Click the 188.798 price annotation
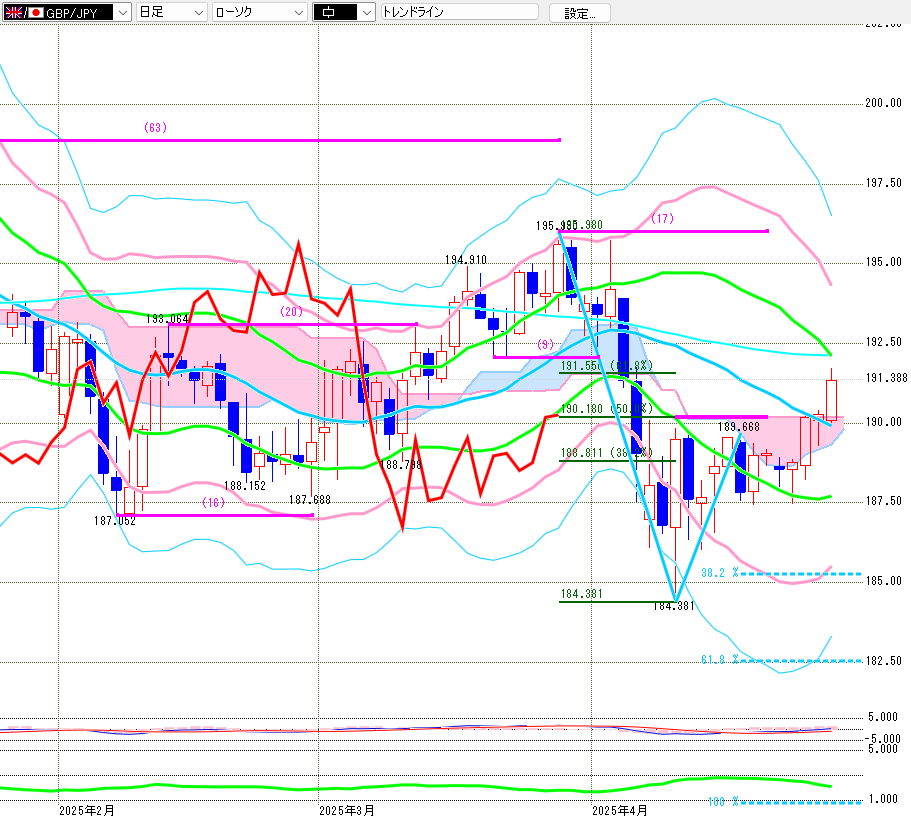Image resolution: width=911 pixels, height=820 pixels. tap(400, 465)
